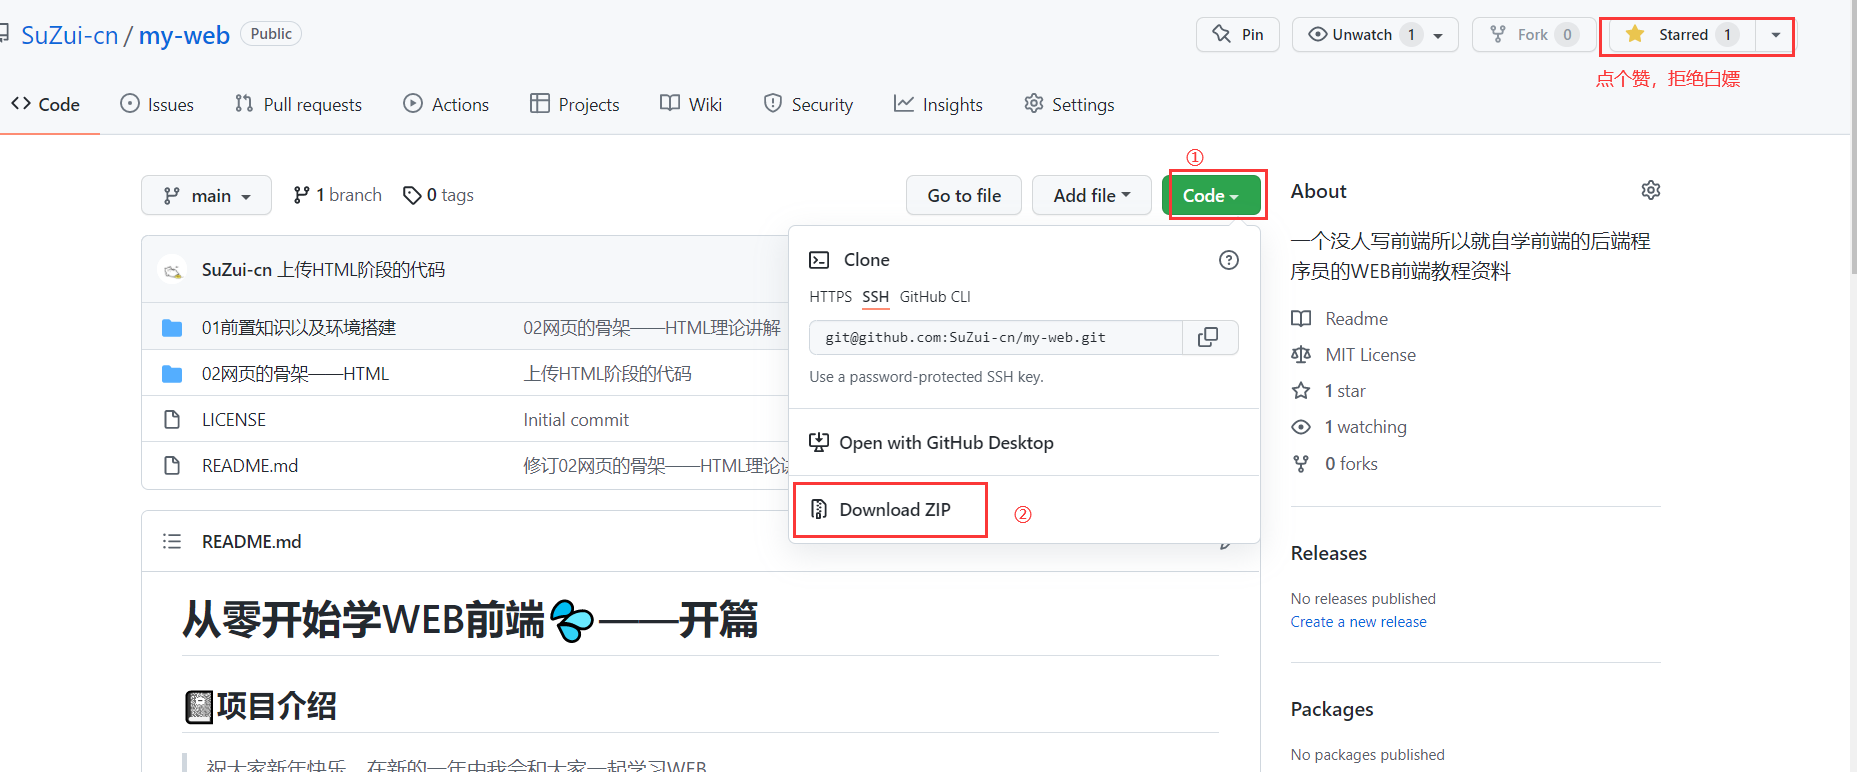Open the Security tab

click(808, 104)
